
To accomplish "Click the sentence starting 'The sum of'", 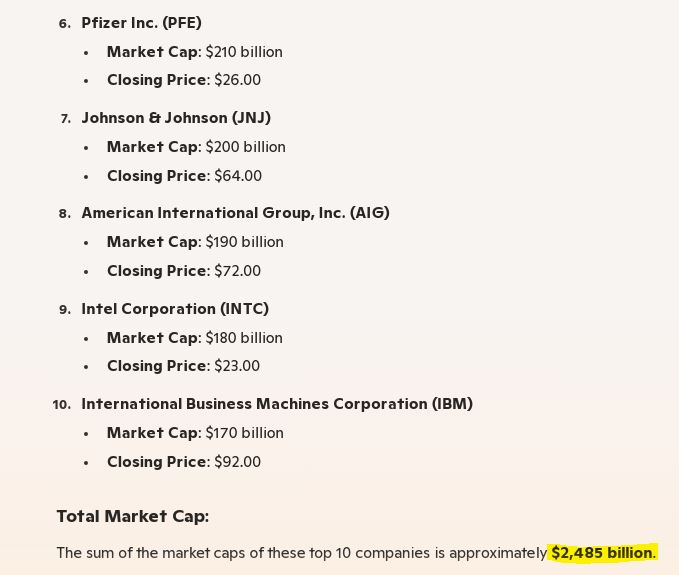I will [x=300, y=553].
